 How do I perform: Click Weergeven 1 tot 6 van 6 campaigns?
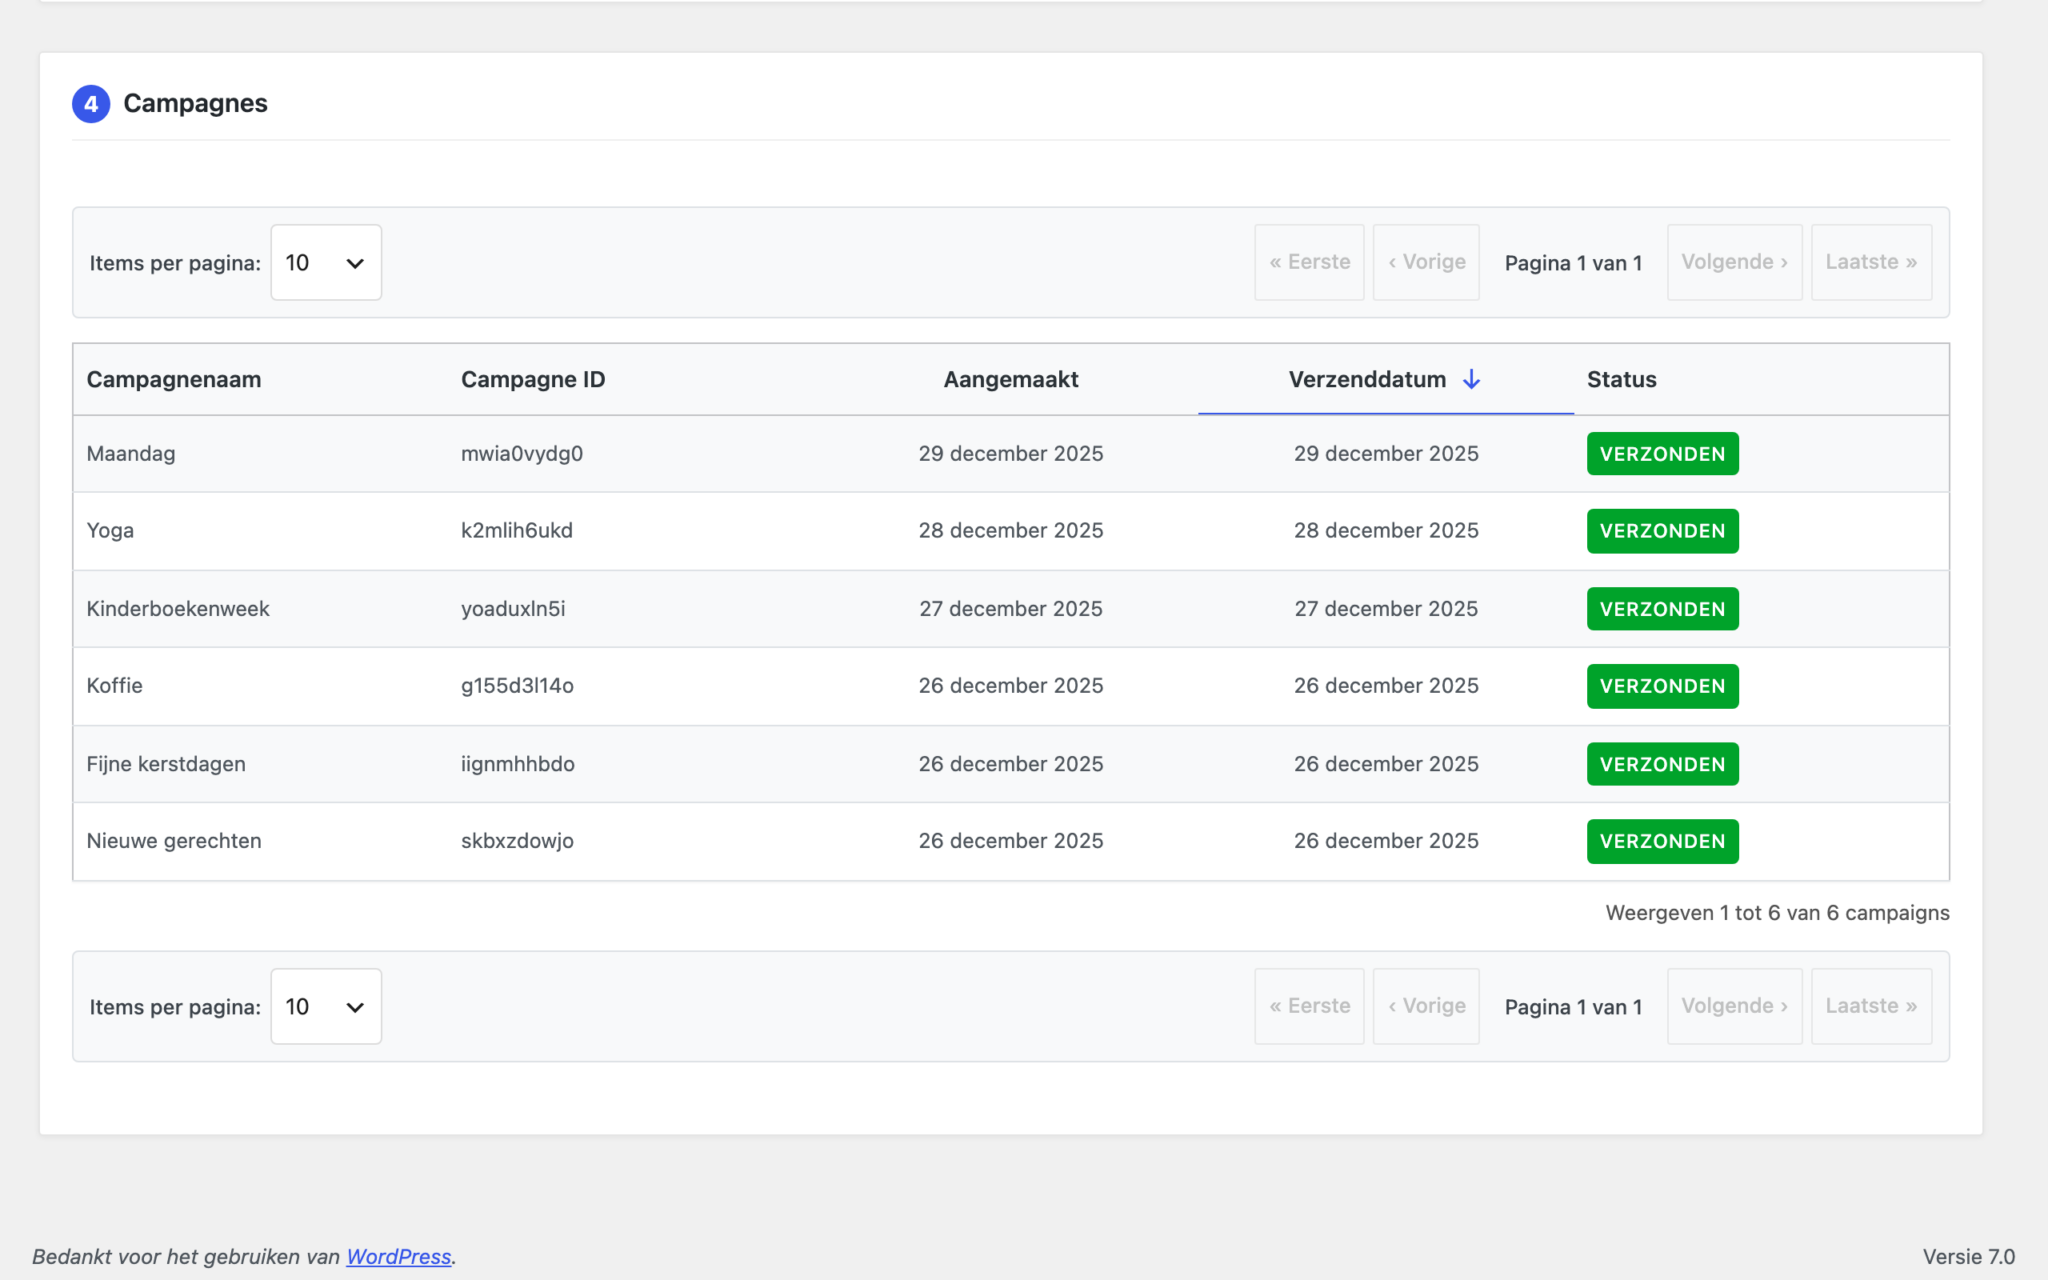1777,912
